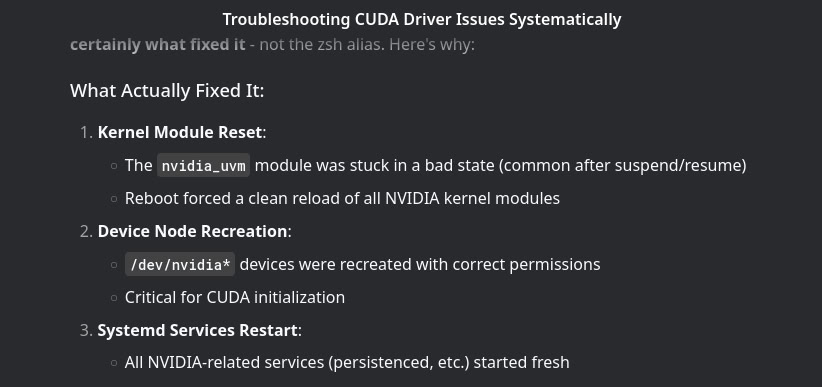Click the /dev/nvidia* inline code snippet
The width and height of the screenshot is (822, 387).
pyautogui.click(x=180, y=264)
